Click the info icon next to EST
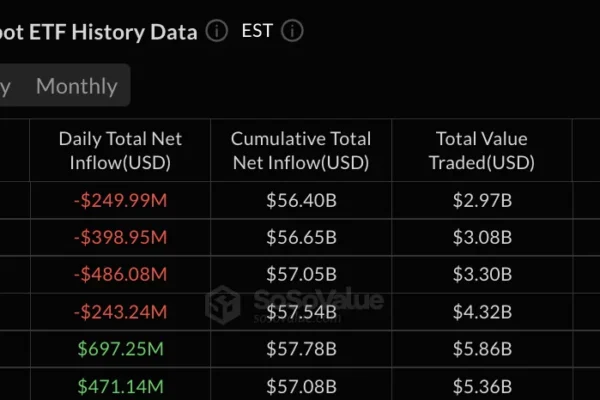This screenshot has width=600, height=400. 292,31
